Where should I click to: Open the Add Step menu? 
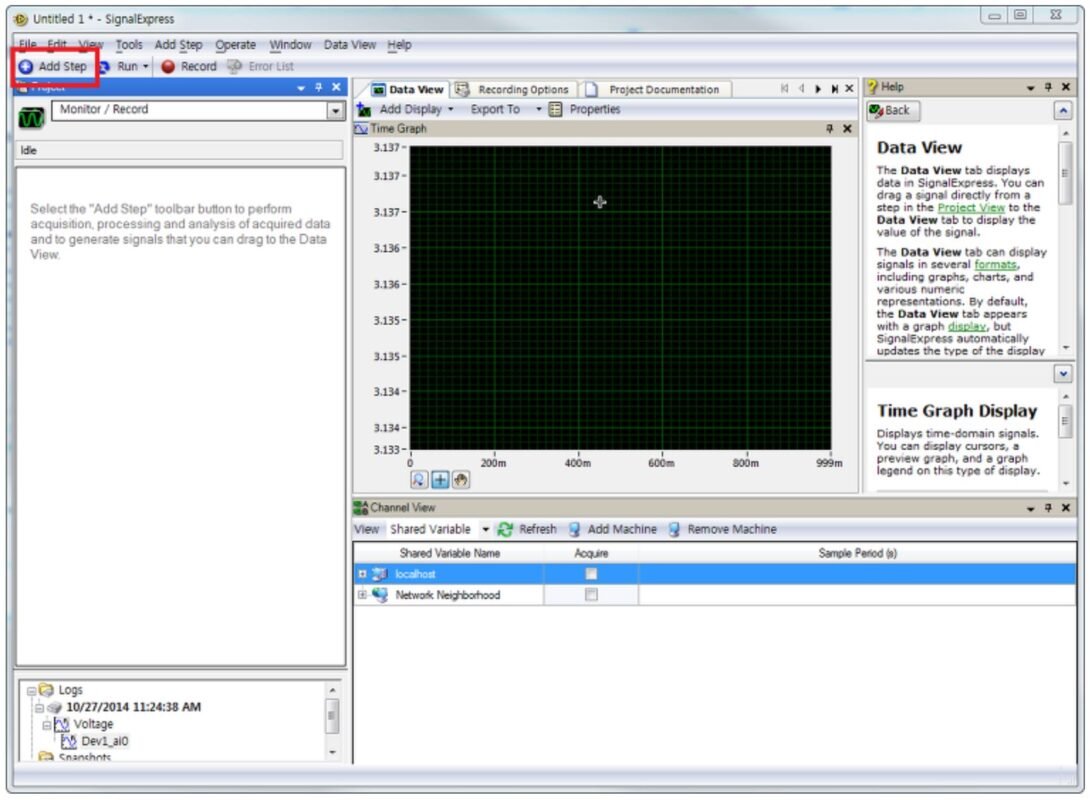pyautogui.click(x=178, y=45)
